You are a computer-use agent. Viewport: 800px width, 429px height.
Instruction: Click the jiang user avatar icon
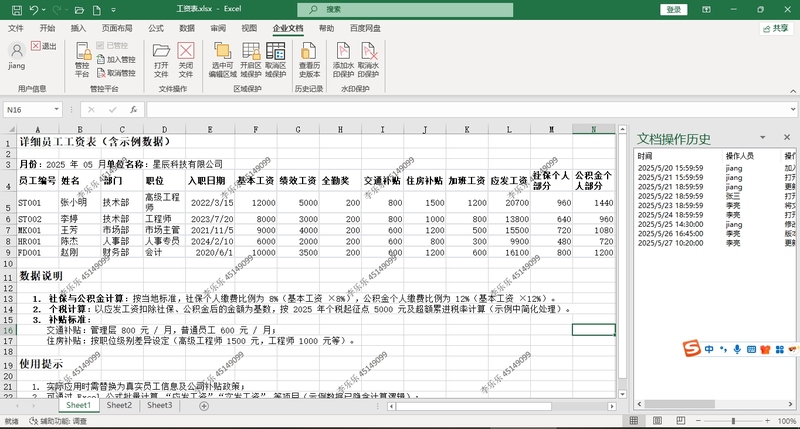(16, 50)
